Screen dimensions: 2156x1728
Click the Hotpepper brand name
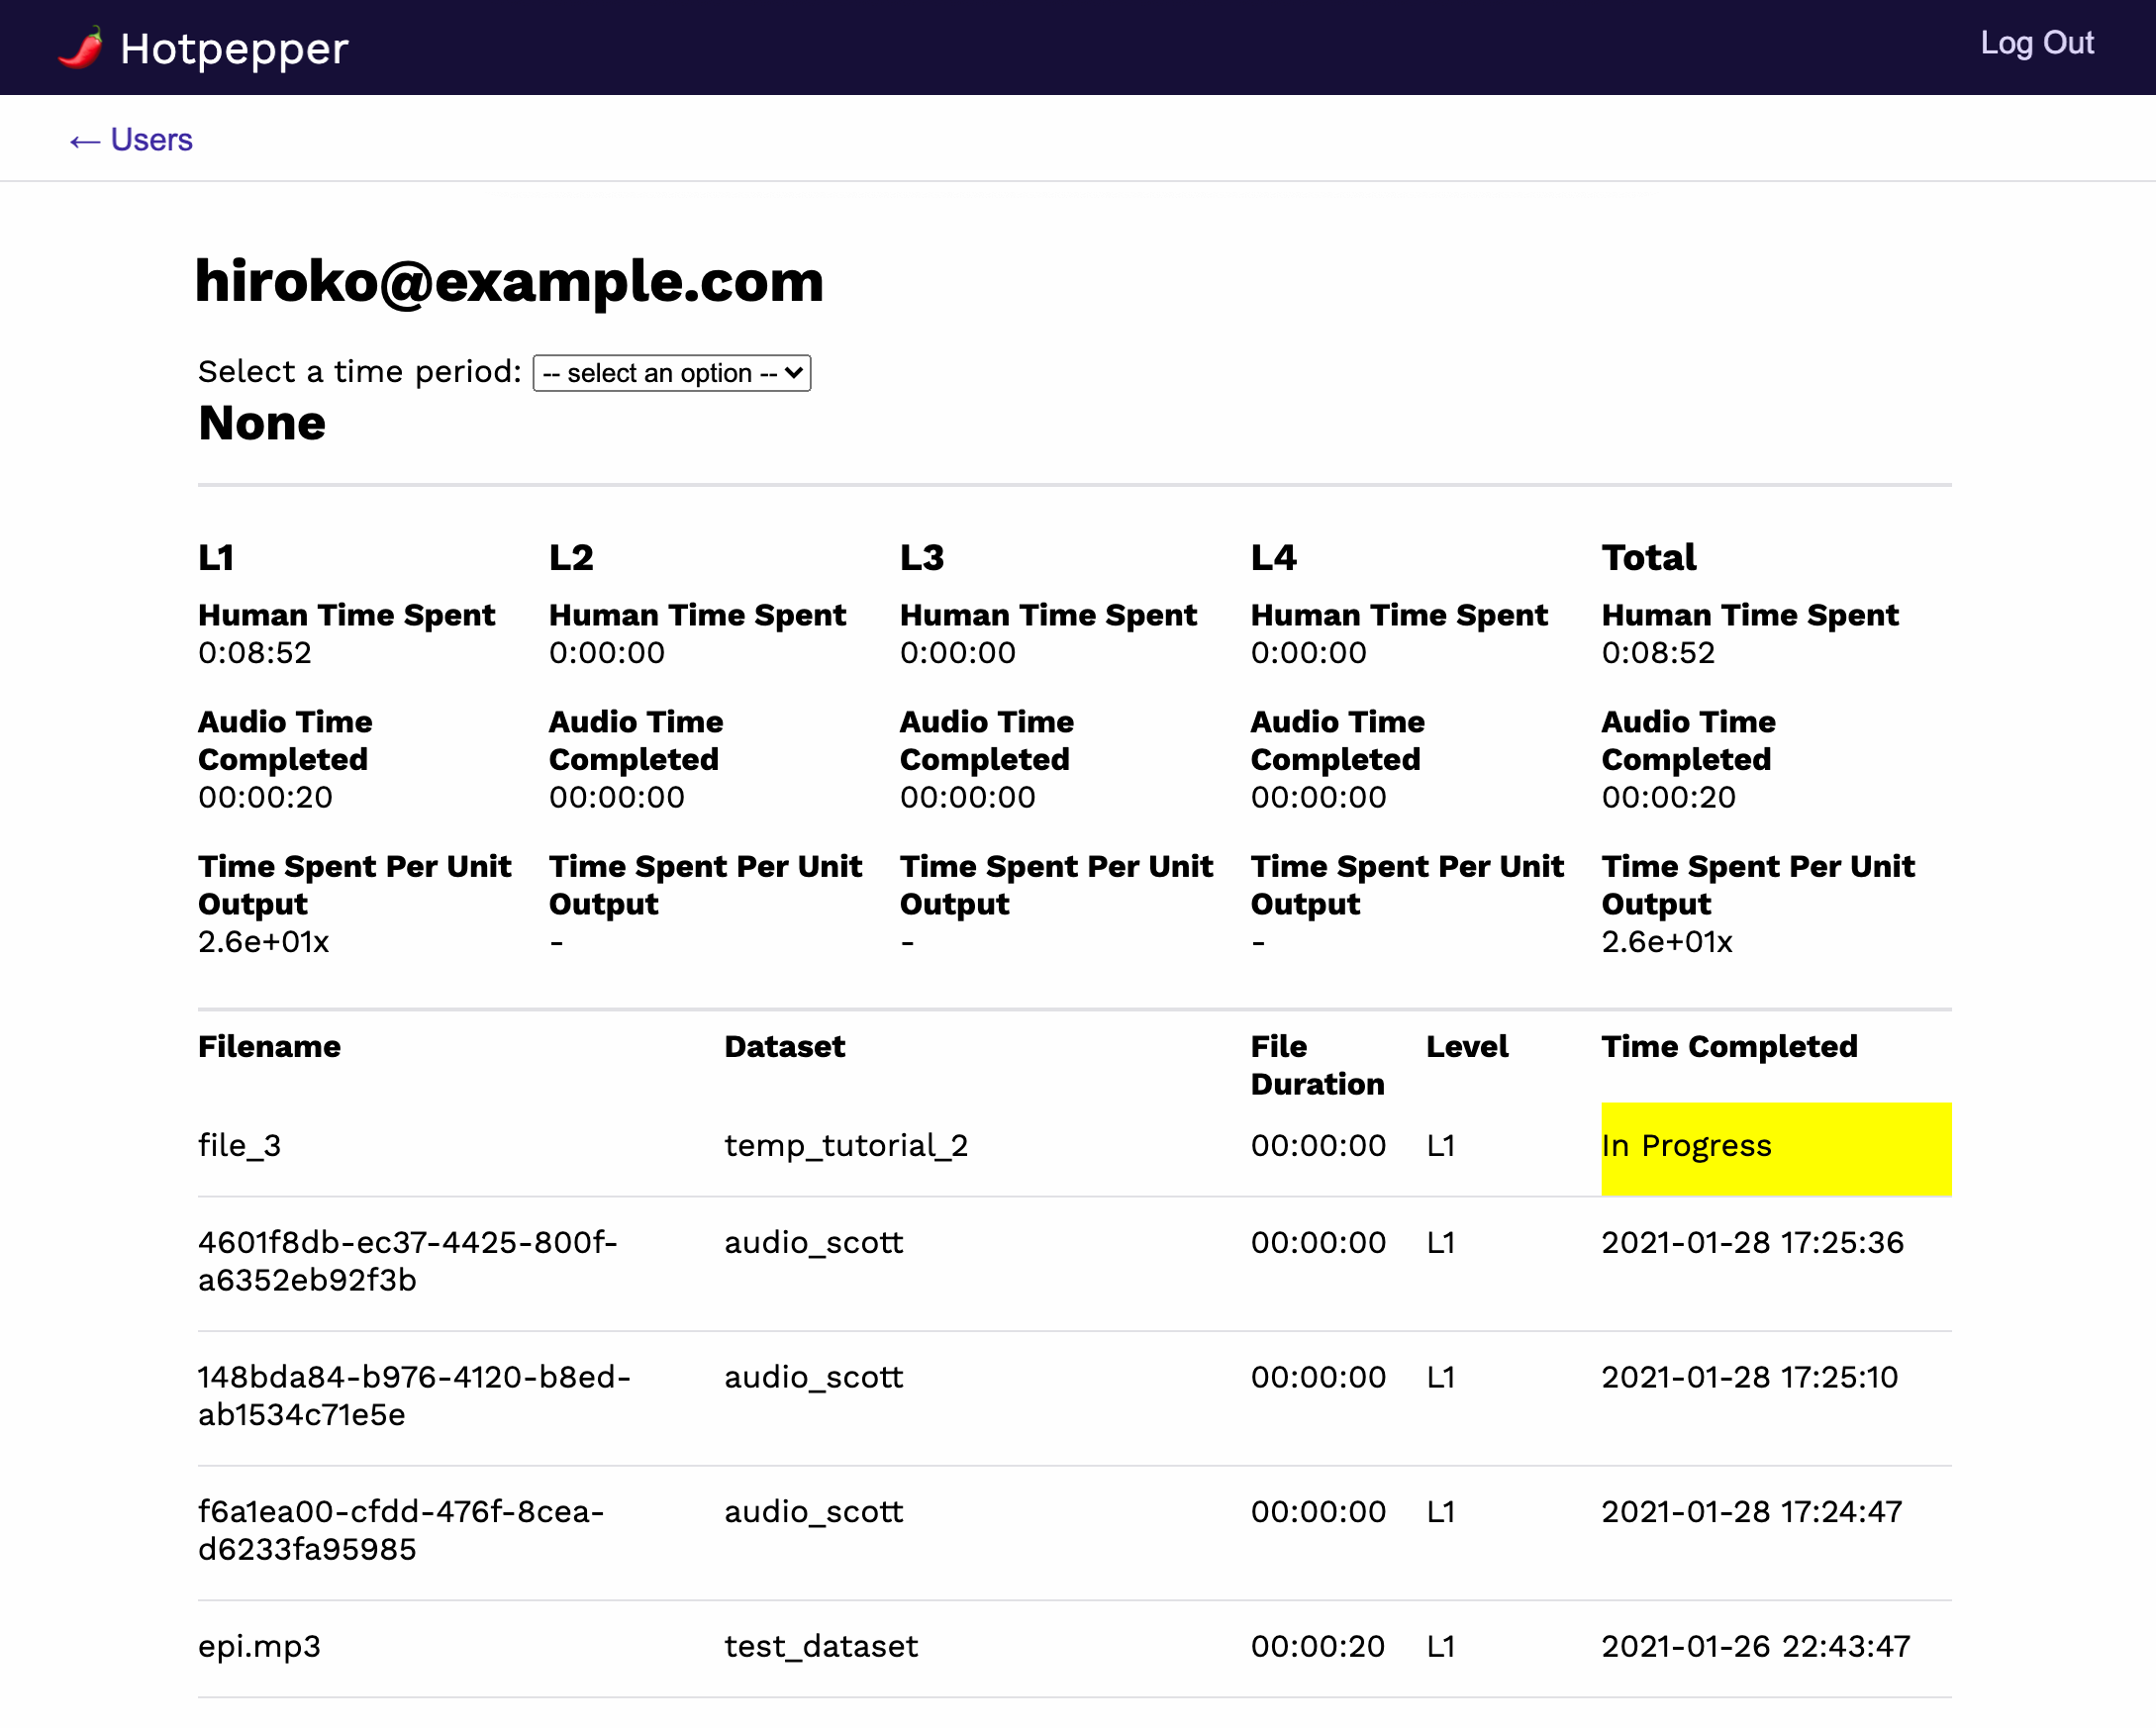233,48
